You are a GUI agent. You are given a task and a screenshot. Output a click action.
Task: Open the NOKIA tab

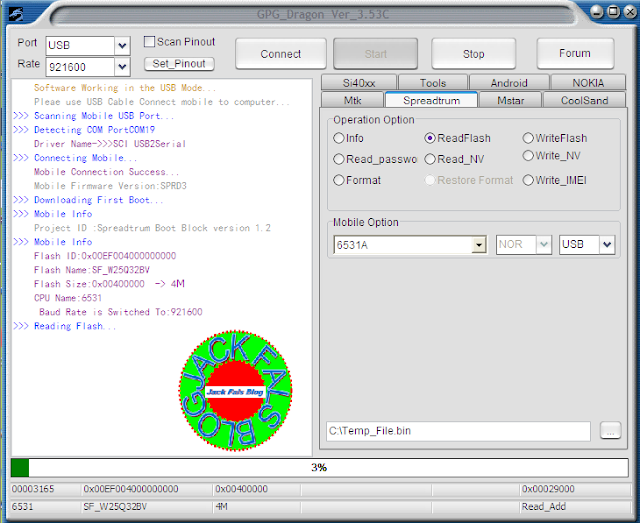click(588, 83)
